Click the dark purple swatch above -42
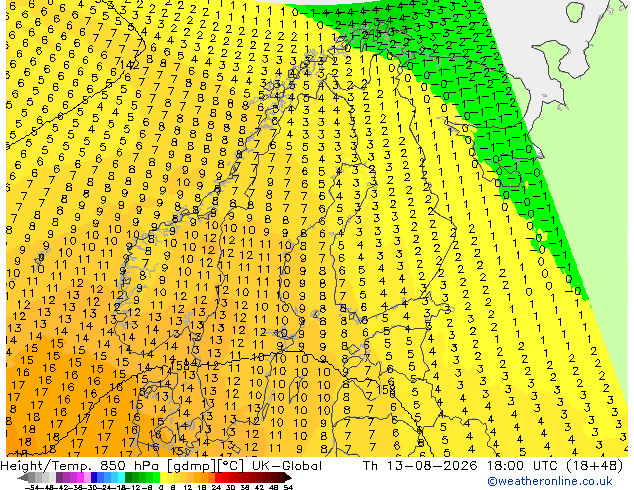The width and height of the screenshot is (634, 490). (59, 477)
